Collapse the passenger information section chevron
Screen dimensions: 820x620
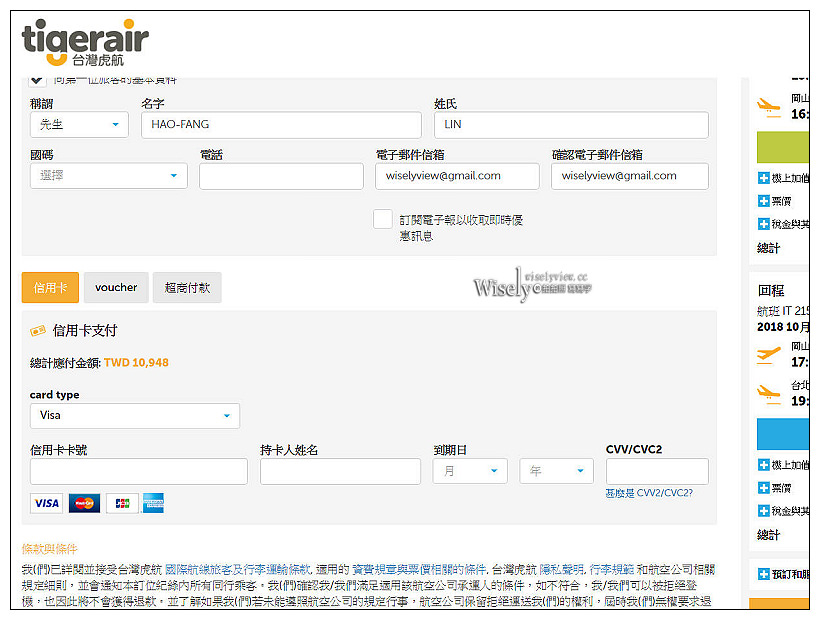click(x=34, y=78)
